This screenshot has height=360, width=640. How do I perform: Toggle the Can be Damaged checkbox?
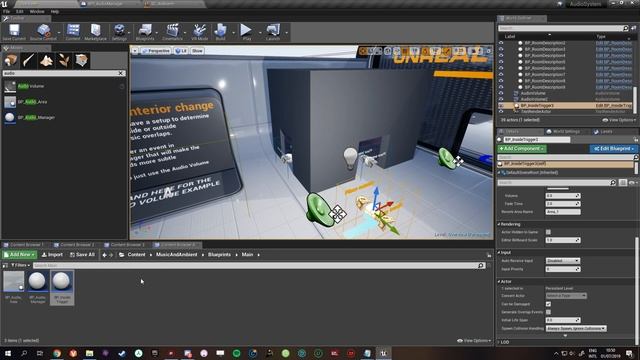(548, 304)
